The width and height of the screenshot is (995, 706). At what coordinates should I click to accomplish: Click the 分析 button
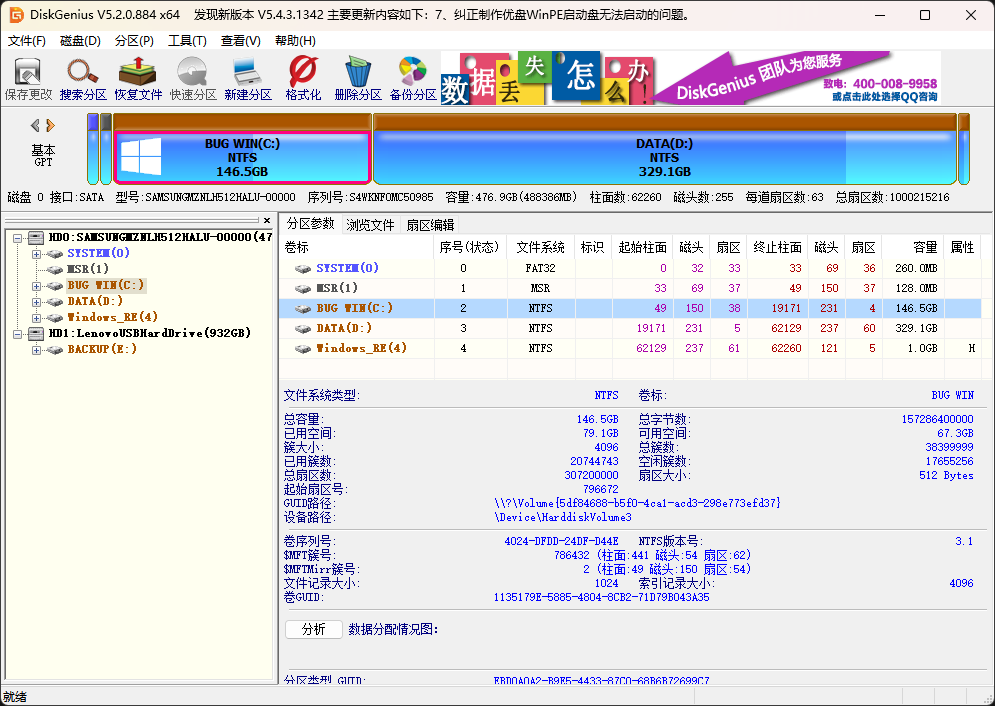313,629
